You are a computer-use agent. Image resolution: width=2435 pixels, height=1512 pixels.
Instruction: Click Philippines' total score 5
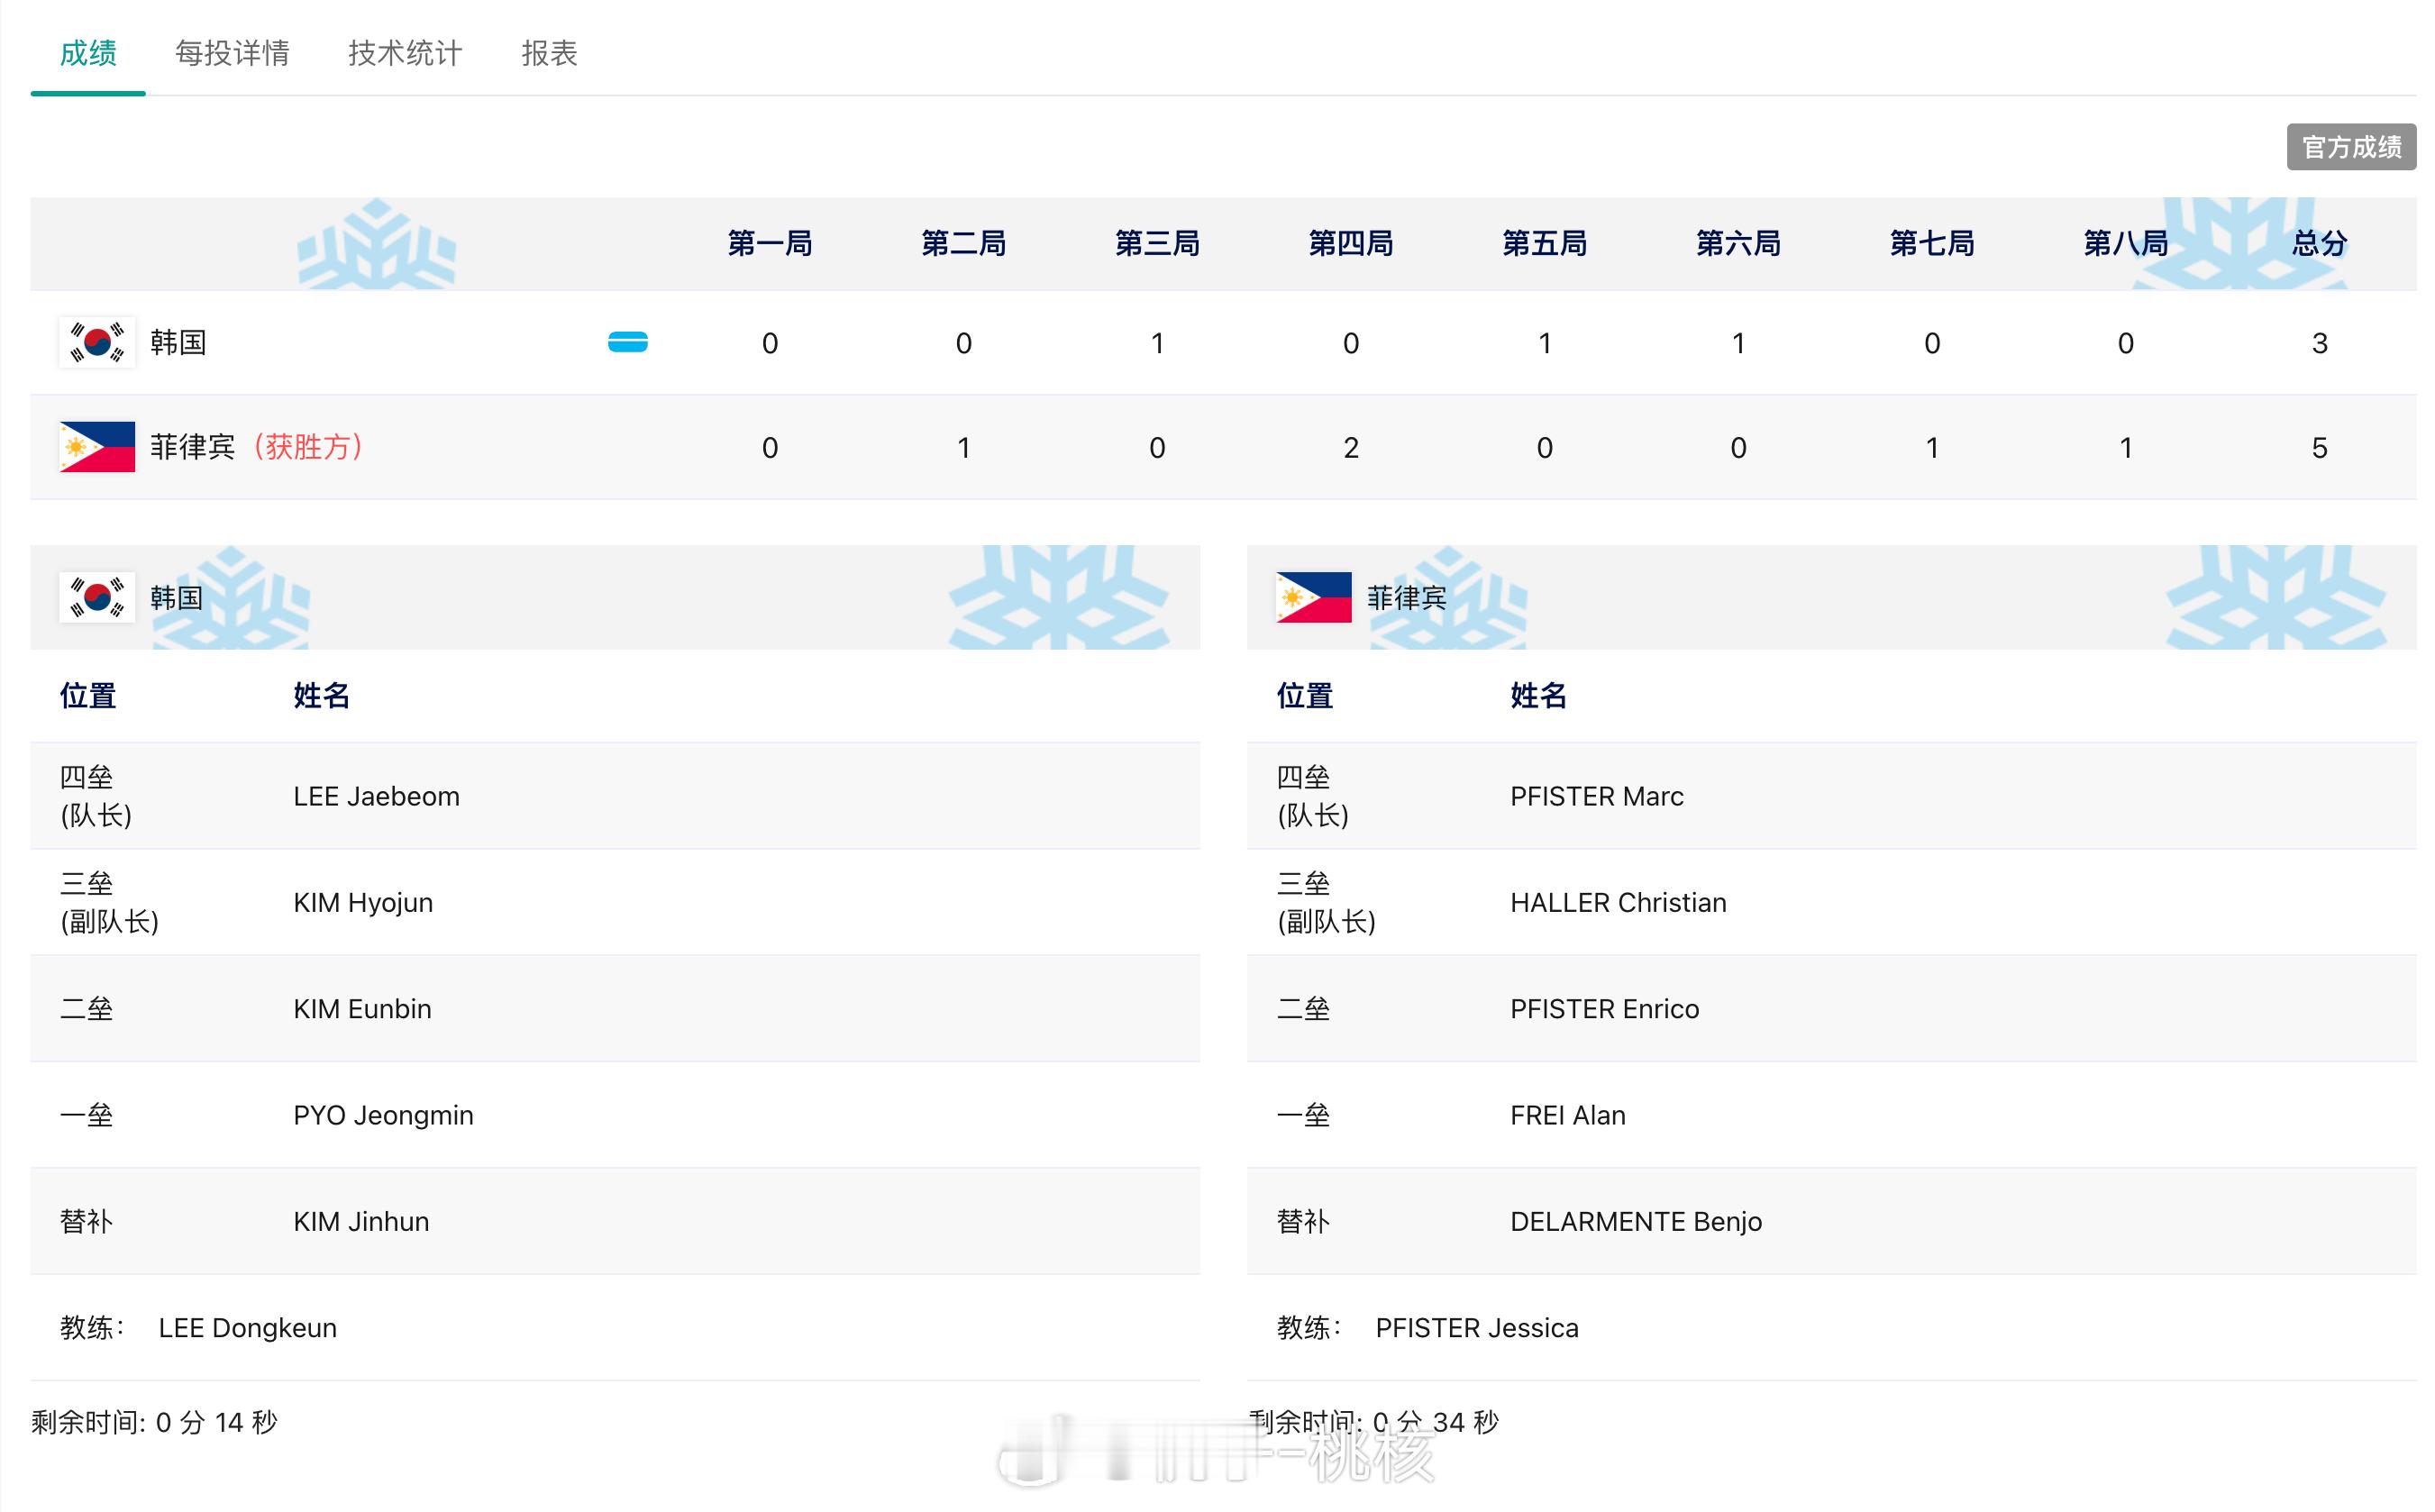tap(2320, 447)
